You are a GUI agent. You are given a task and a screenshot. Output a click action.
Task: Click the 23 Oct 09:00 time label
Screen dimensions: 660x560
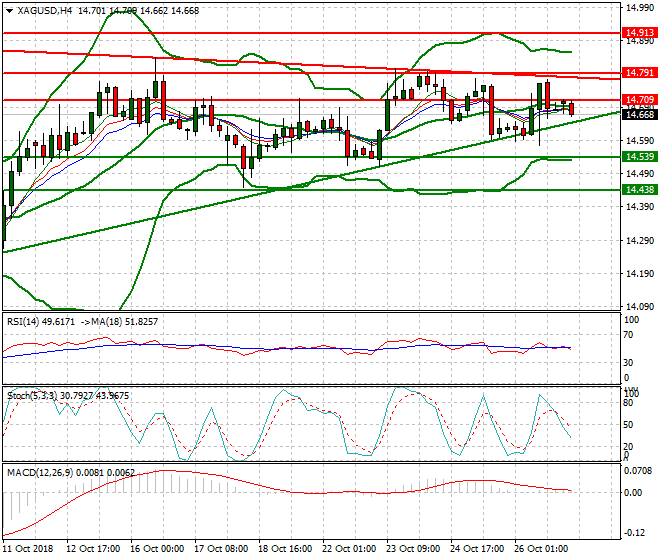[413, 549]
